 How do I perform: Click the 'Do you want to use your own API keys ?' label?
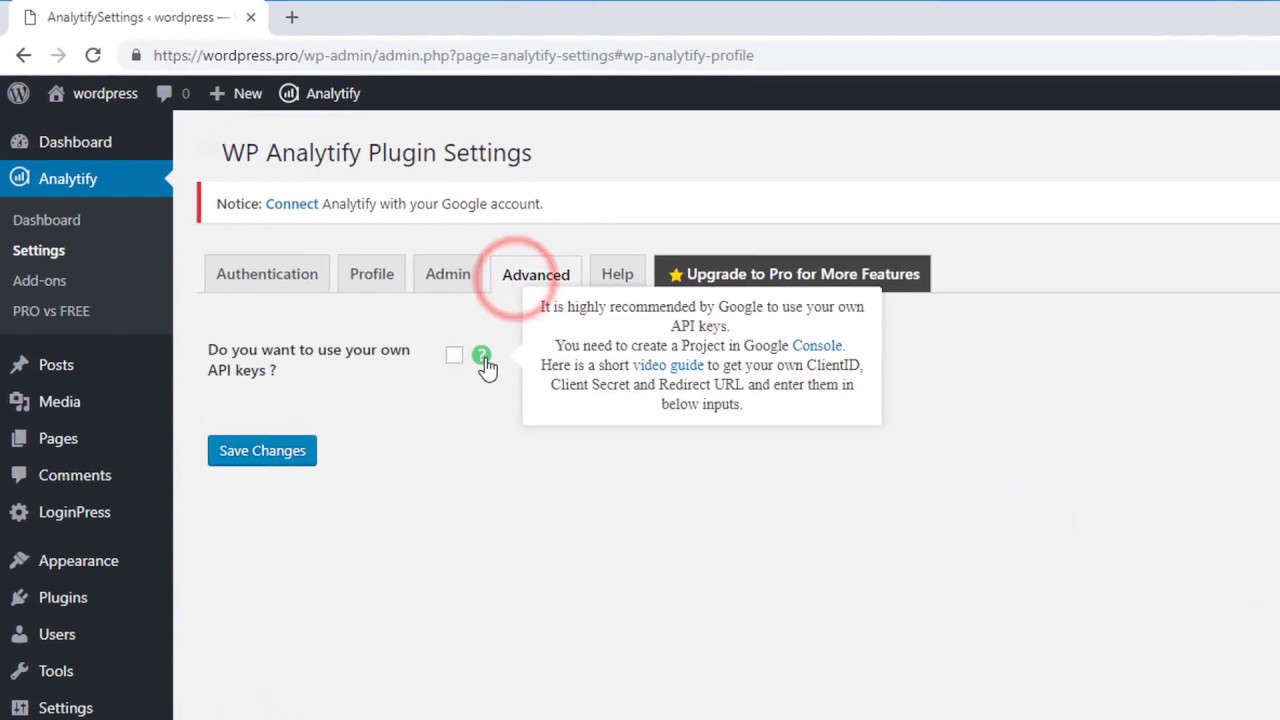[309, 360]
